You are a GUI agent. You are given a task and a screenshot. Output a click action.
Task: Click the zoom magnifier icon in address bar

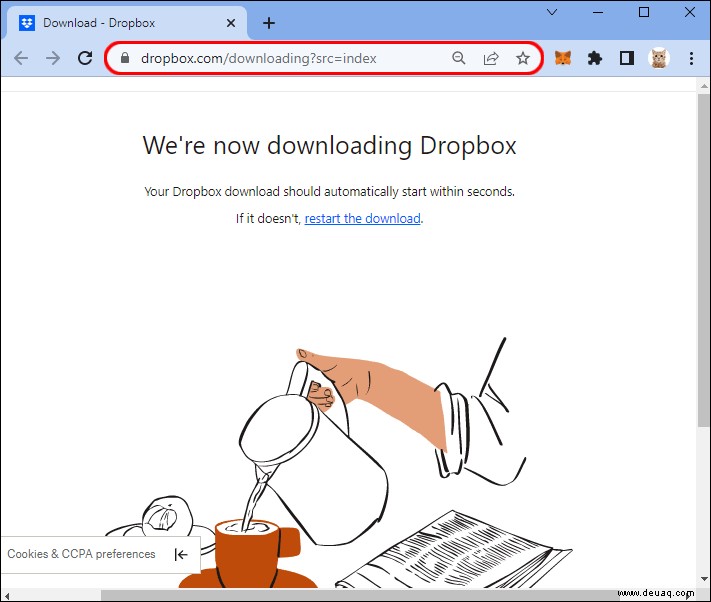click(459, 58)
